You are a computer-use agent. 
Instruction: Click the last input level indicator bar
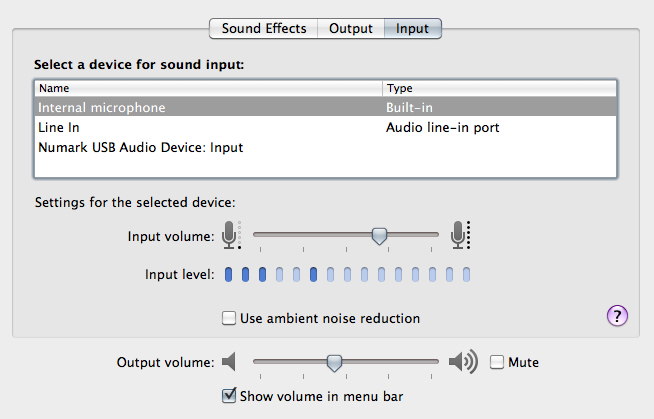coord(466,274)
